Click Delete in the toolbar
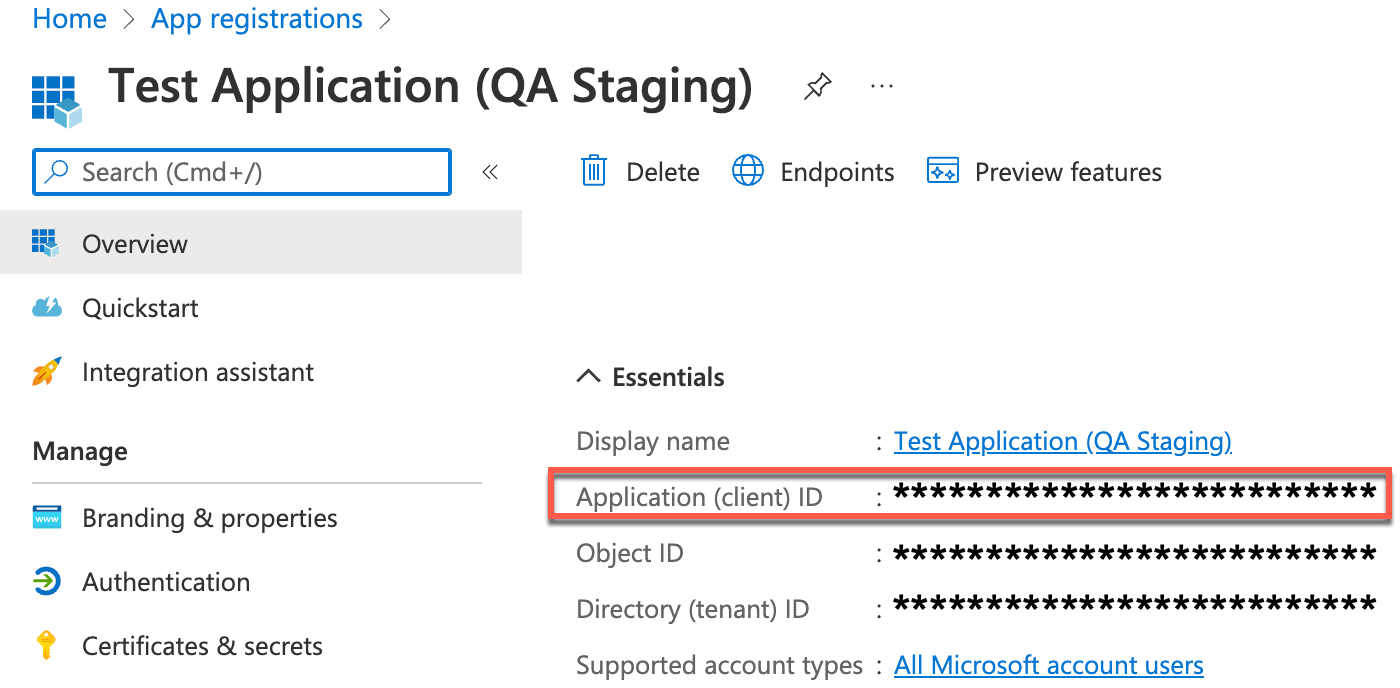Viewport: 1400px width, 688px height. (x=662, y=173)
